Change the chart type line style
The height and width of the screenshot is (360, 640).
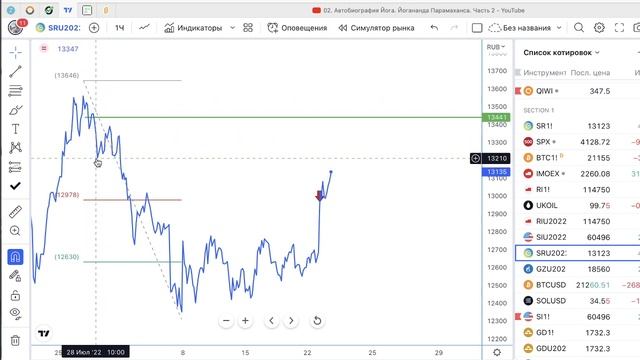144,28
